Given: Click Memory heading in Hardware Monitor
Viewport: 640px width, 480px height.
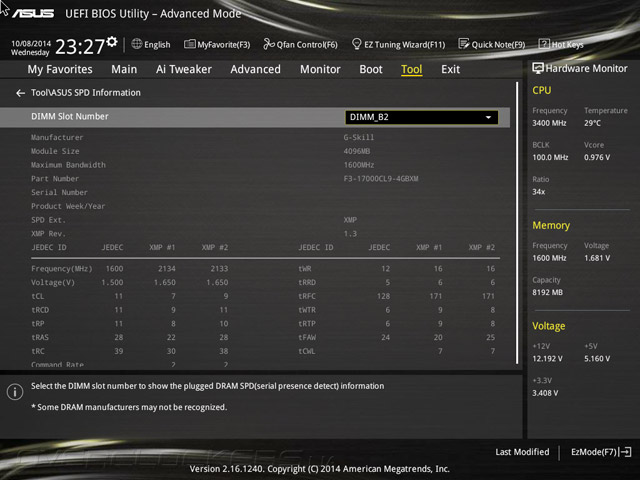Looking at the screenshot, I should tap(551, 225).
